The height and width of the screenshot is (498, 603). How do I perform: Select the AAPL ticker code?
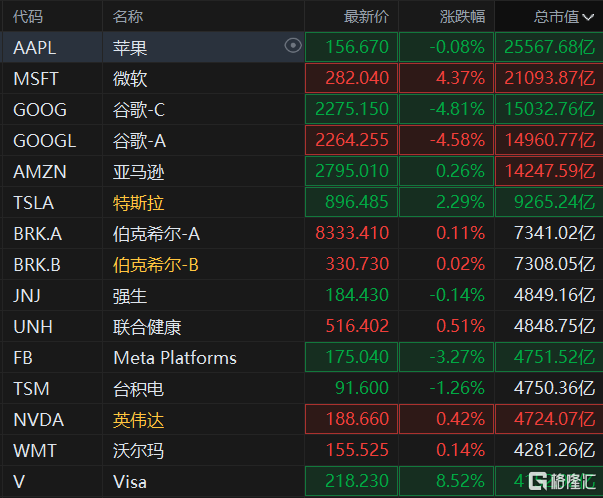[x=35, y=48]
